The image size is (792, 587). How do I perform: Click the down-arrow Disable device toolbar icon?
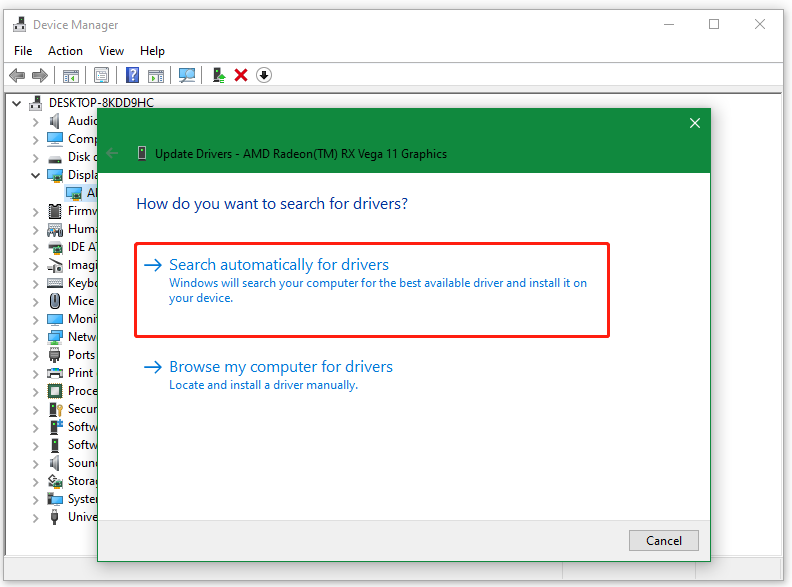(264, 75)
